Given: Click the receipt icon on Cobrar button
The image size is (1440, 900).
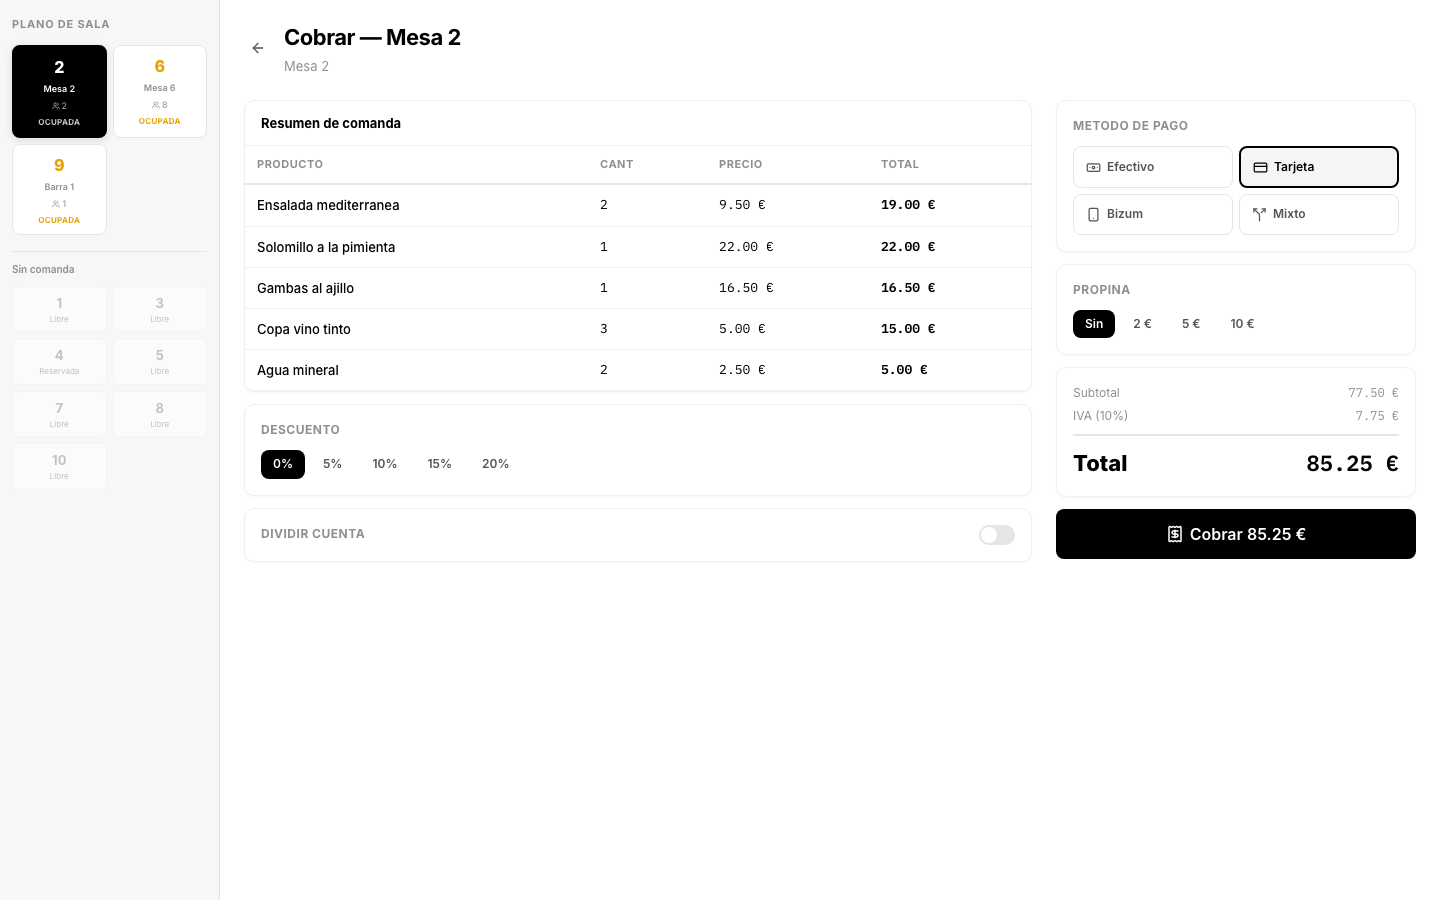Looking at the screenshot, I should pos(1175,534).
